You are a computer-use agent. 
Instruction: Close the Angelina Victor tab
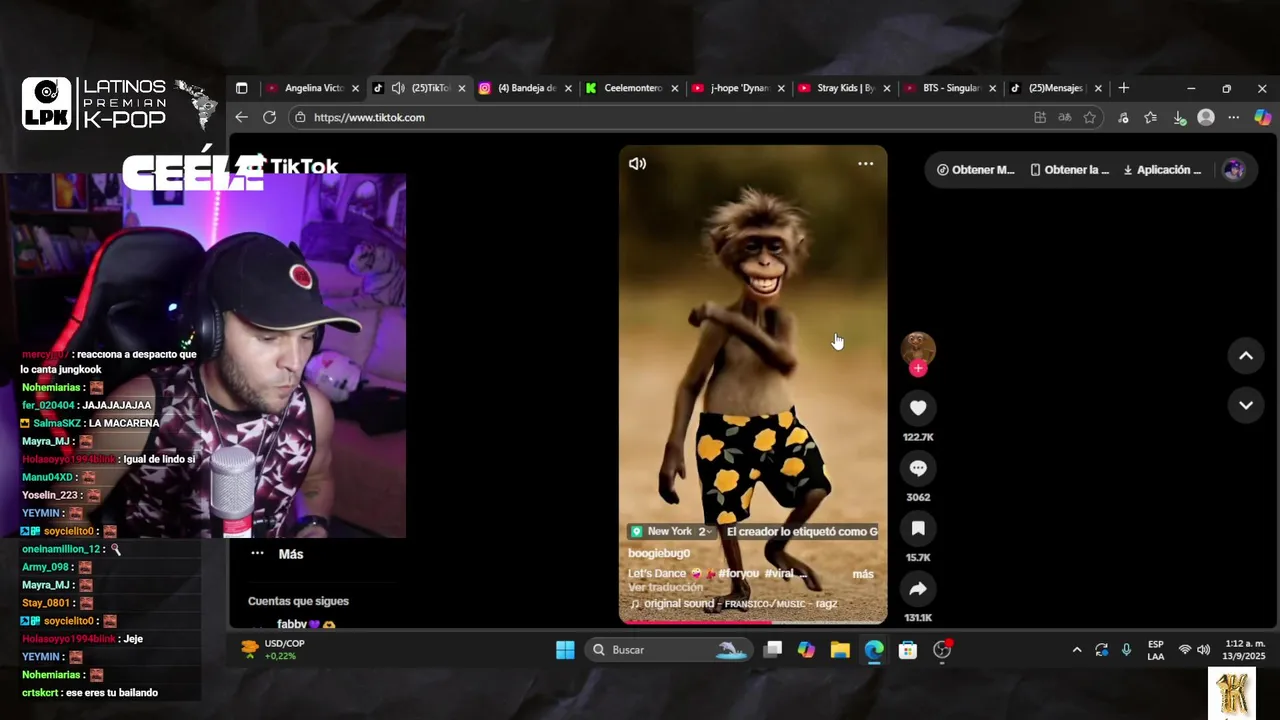(355, 88)
